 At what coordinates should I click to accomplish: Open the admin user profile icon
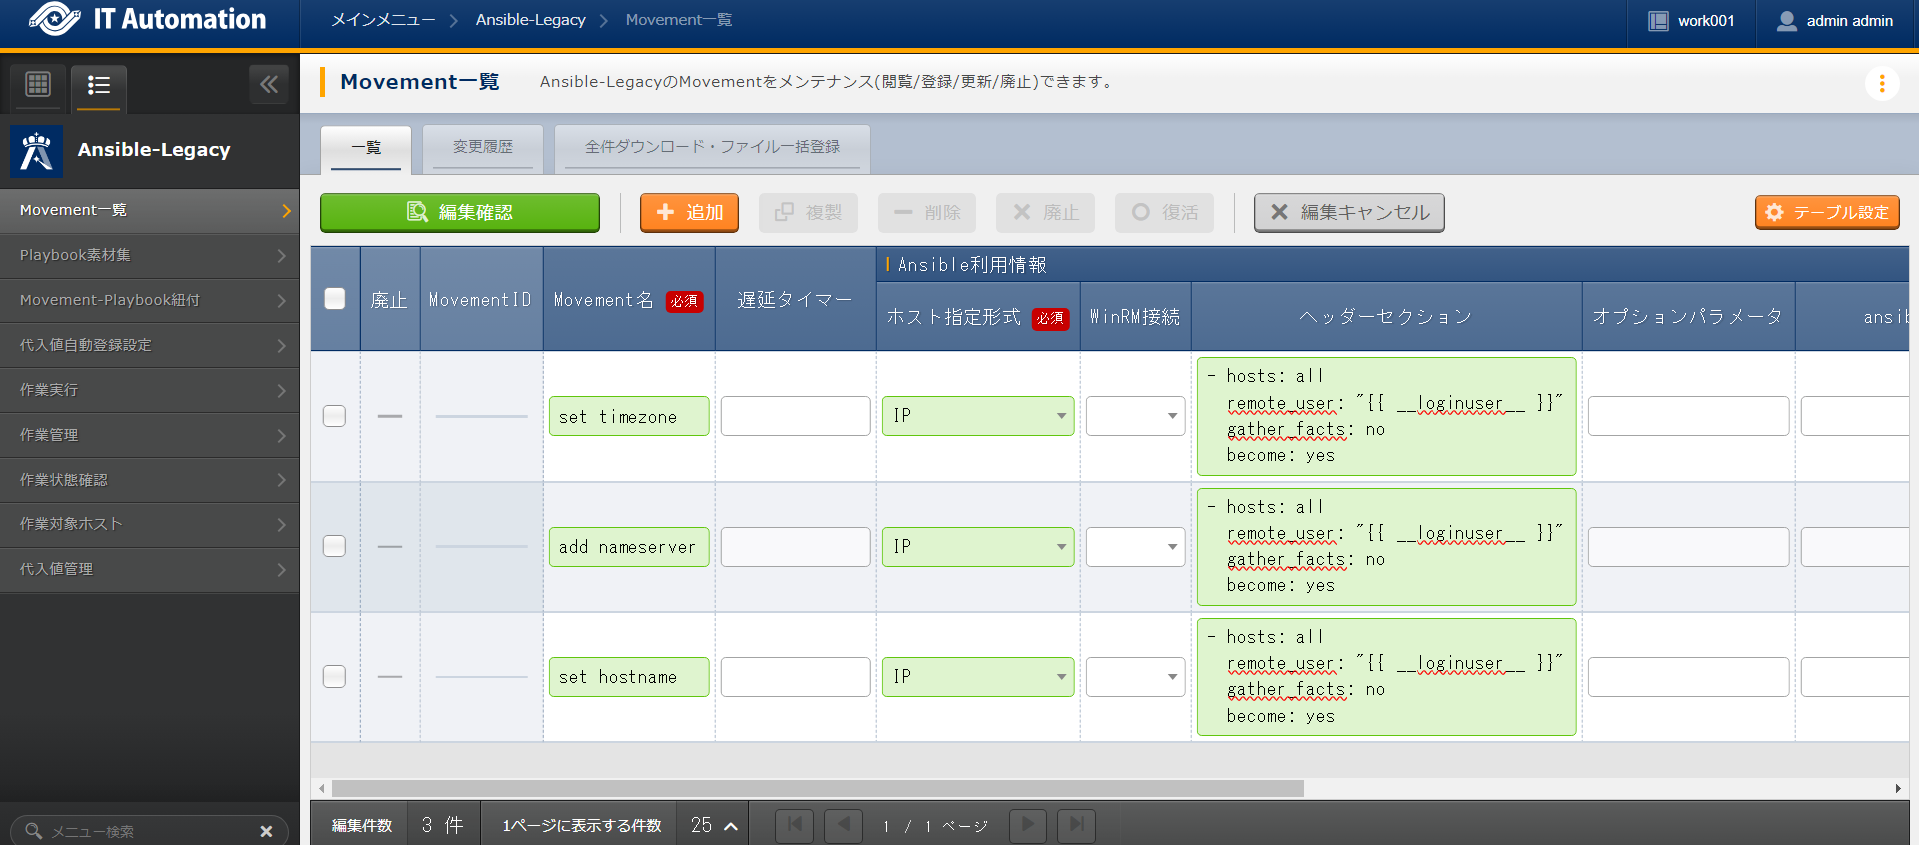[1786, 21]
